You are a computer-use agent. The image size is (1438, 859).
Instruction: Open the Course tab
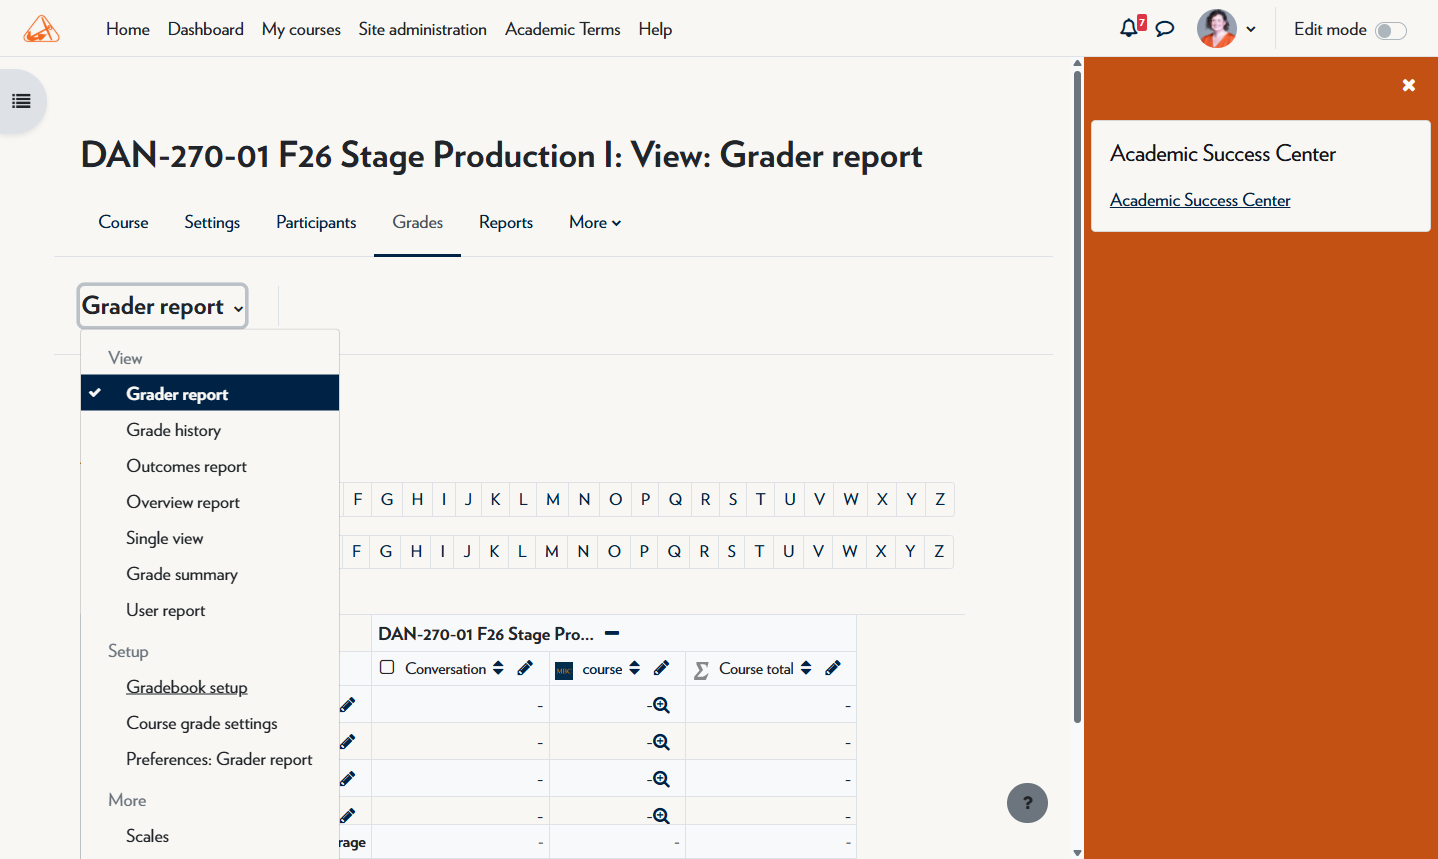coord(123,222)
